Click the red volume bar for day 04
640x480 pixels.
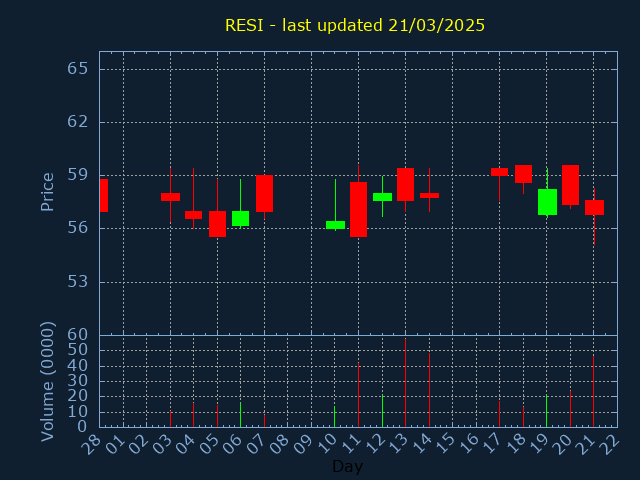click(x=193, y=415)
